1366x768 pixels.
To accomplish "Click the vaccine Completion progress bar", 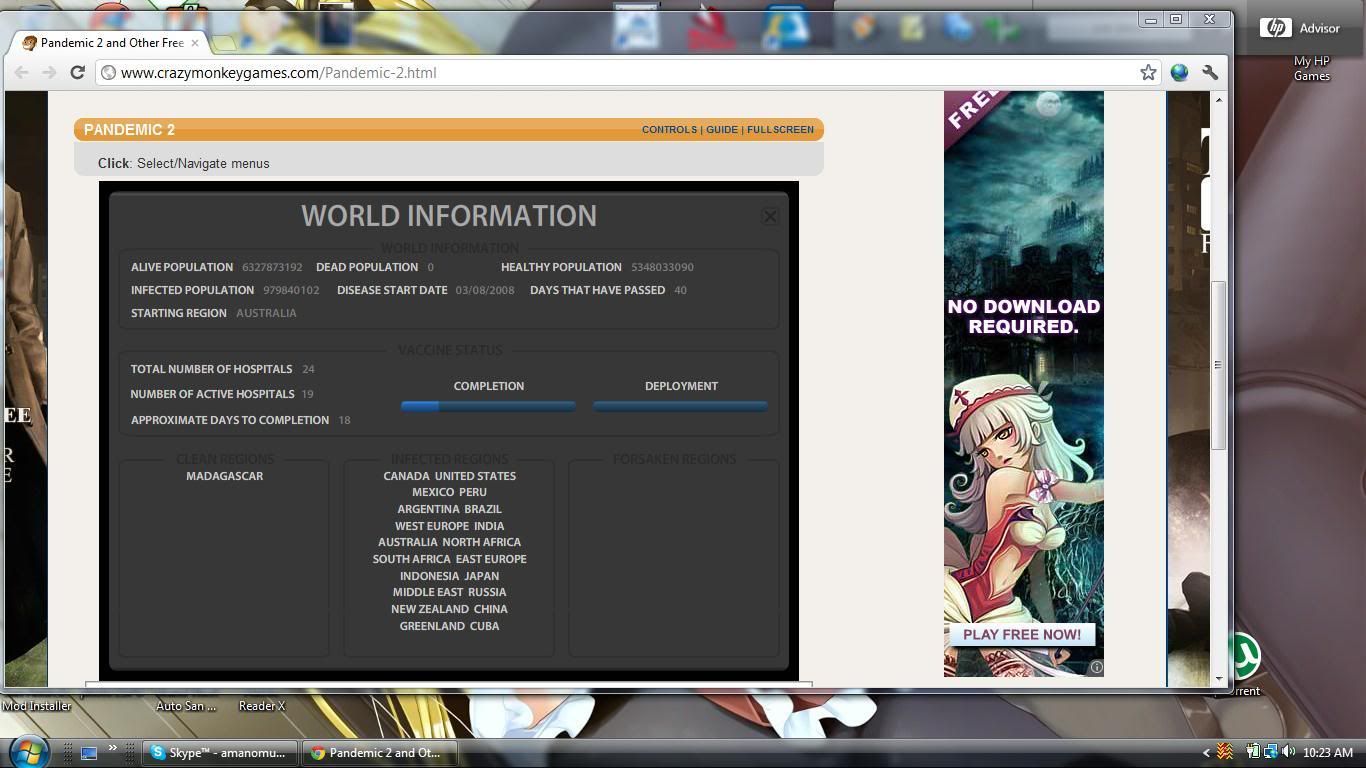I will [x=488, y=406].
